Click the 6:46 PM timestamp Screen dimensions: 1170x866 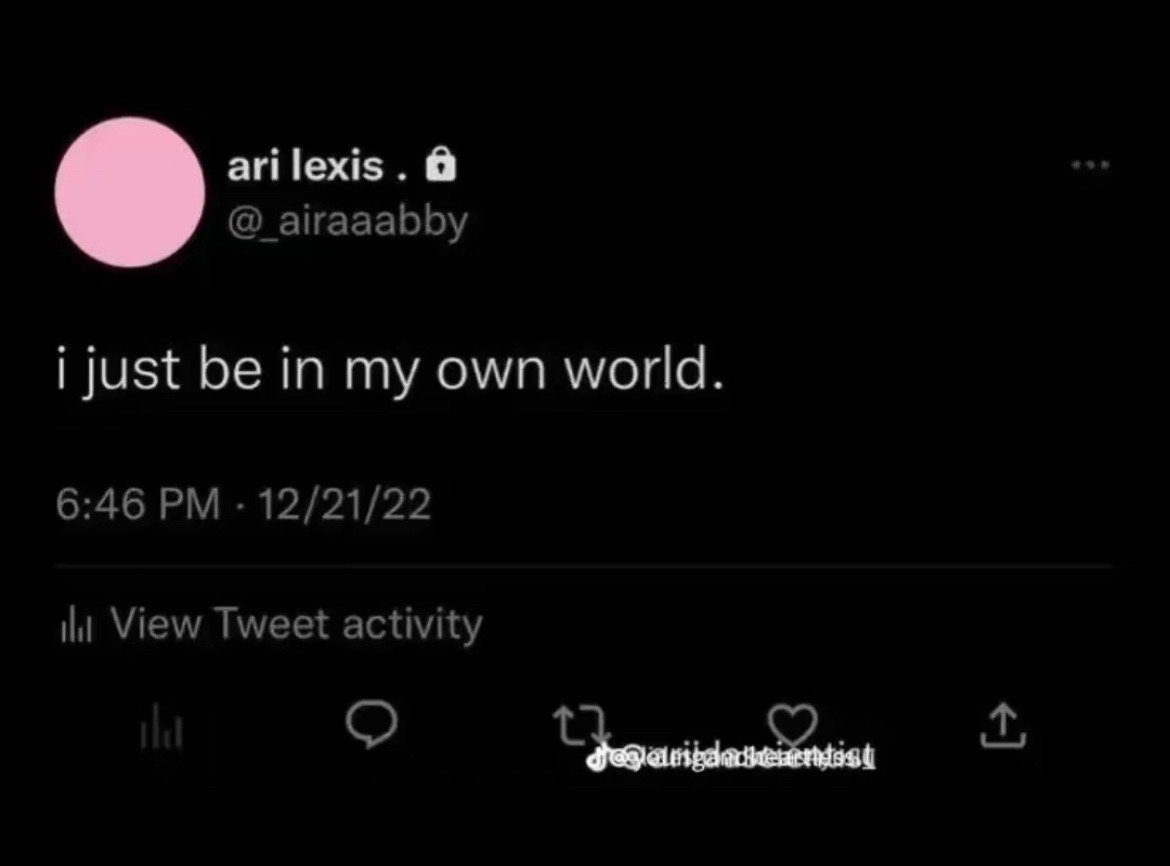(x=138, y=506)
